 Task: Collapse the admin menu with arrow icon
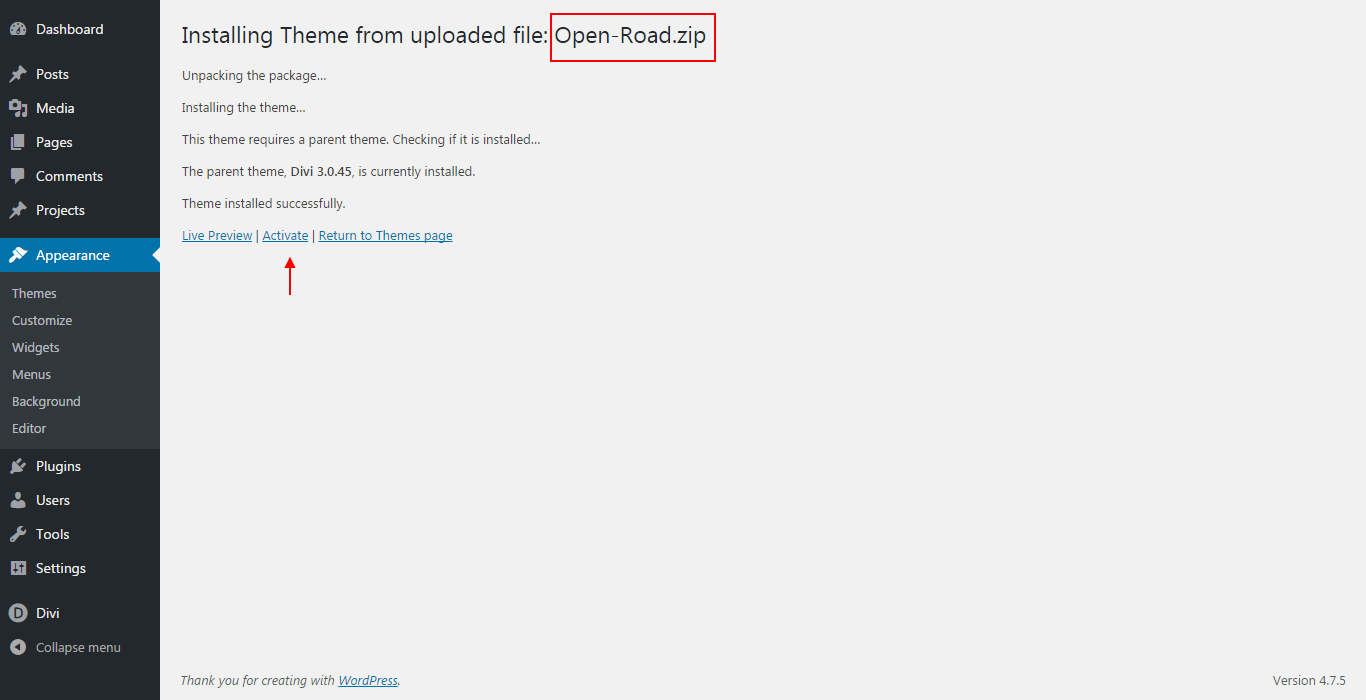pos(18,647)
